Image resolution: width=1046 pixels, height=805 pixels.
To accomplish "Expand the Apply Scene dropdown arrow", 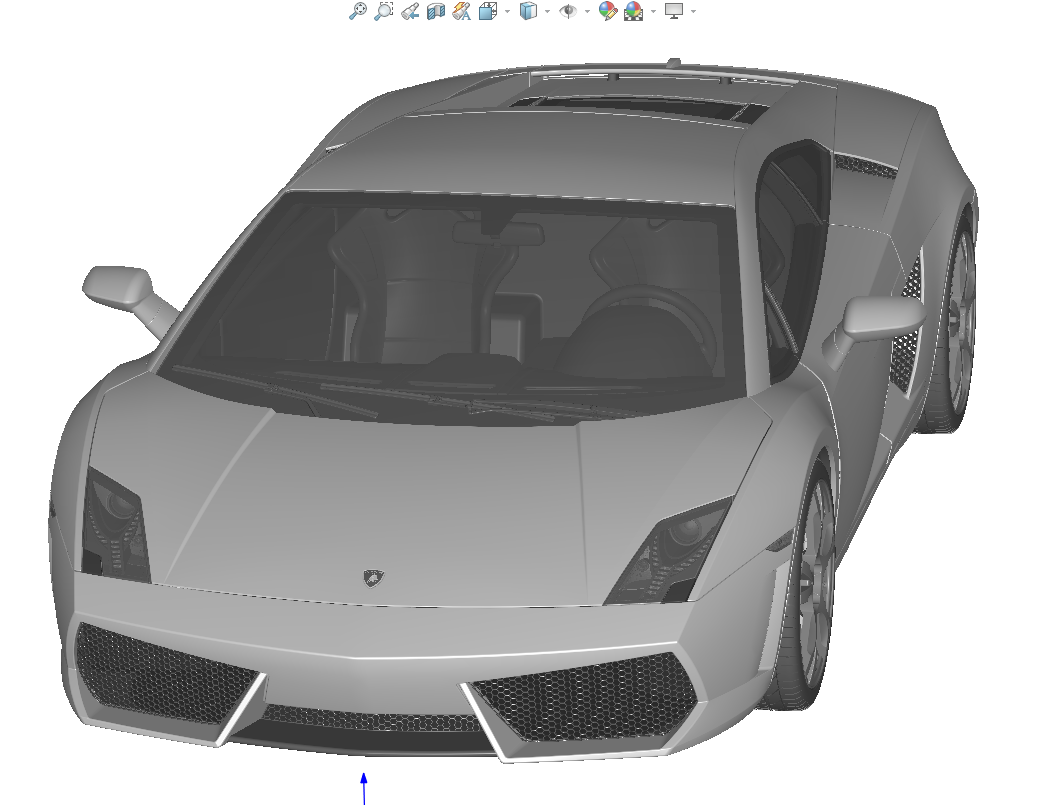I will 653,11.
